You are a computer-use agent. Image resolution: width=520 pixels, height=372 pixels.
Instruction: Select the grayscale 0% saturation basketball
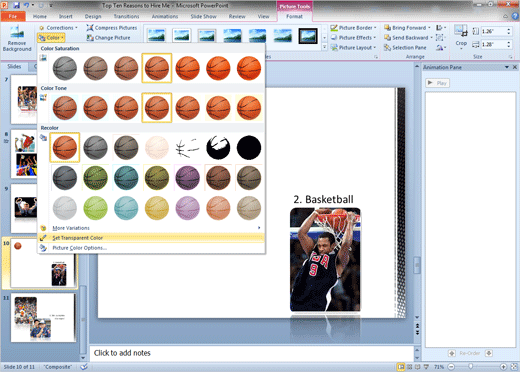65,68
